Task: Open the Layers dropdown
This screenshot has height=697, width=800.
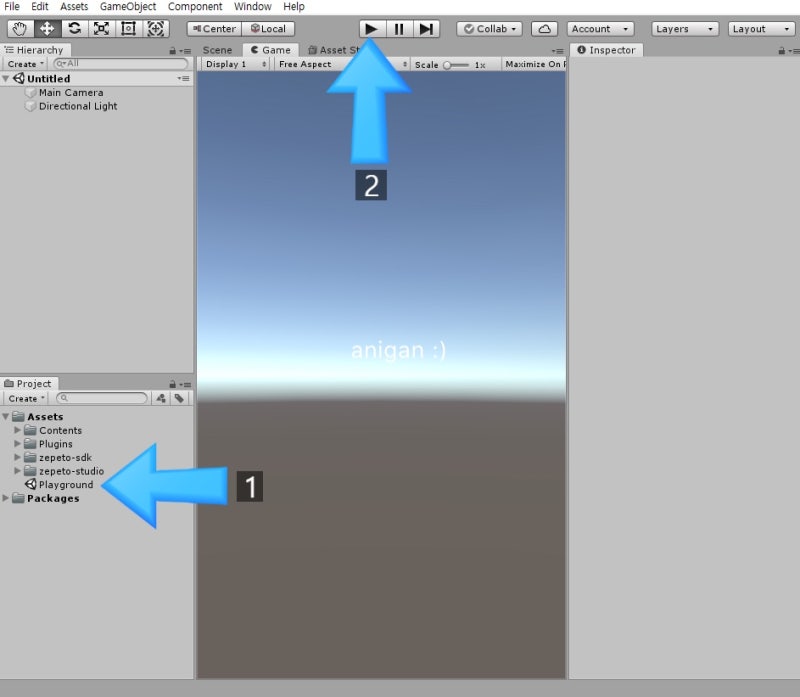Action: click(685, 29)
